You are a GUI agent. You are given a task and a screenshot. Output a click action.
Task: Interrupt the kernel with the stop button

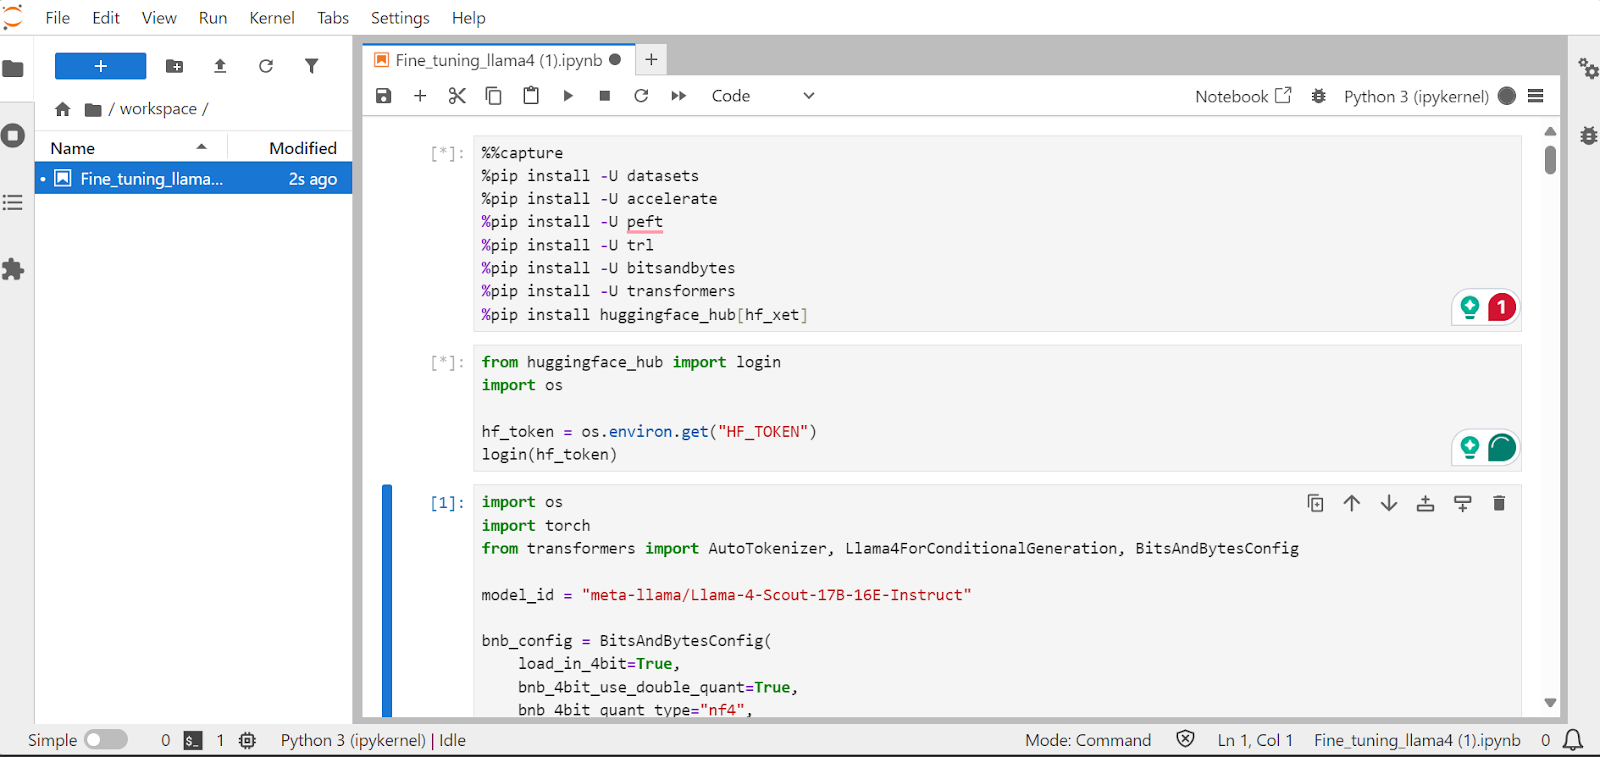604,96
